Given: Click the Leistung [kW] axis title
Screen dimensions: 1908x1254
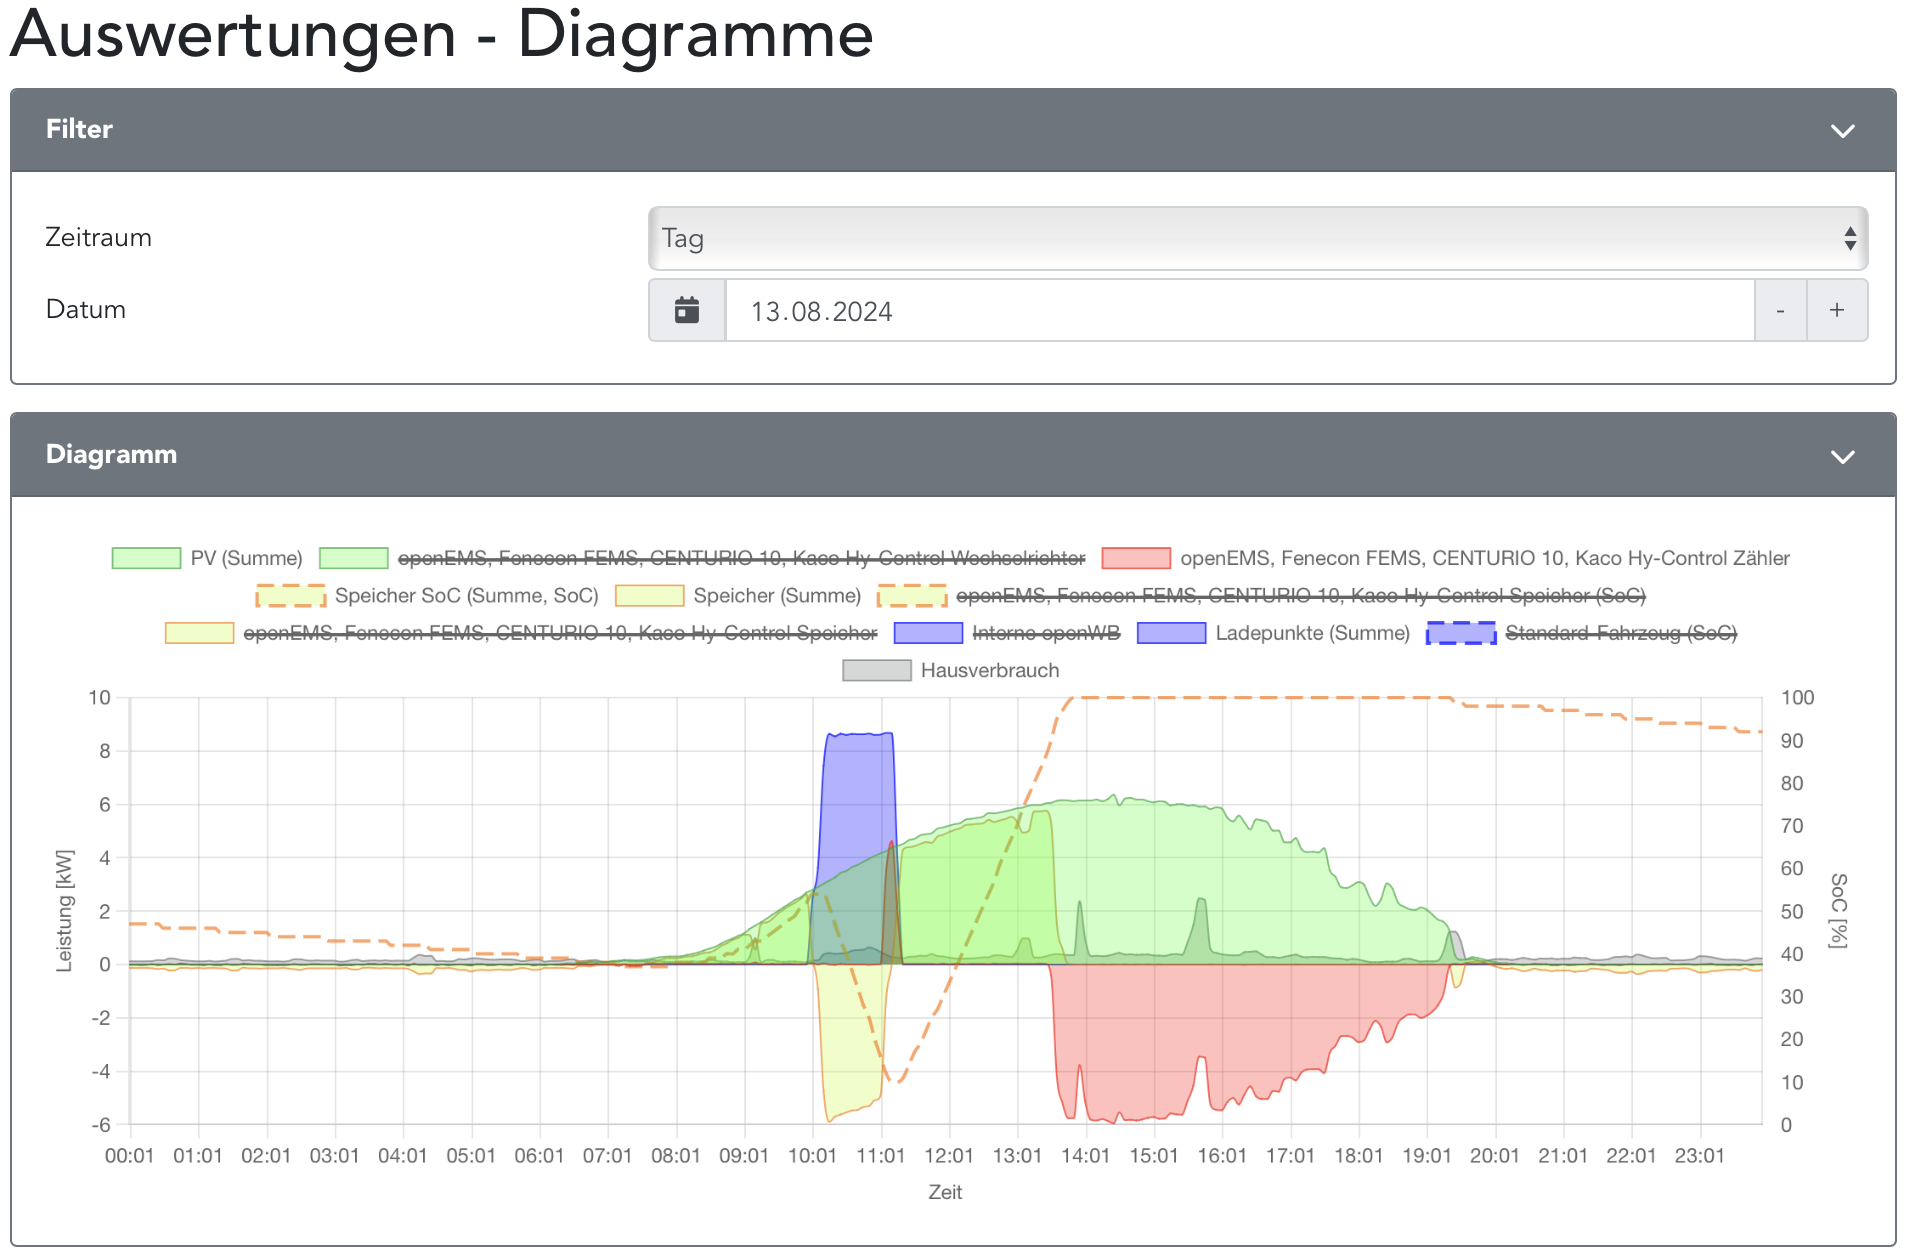Looking at the screenshot, I should 65,910.
